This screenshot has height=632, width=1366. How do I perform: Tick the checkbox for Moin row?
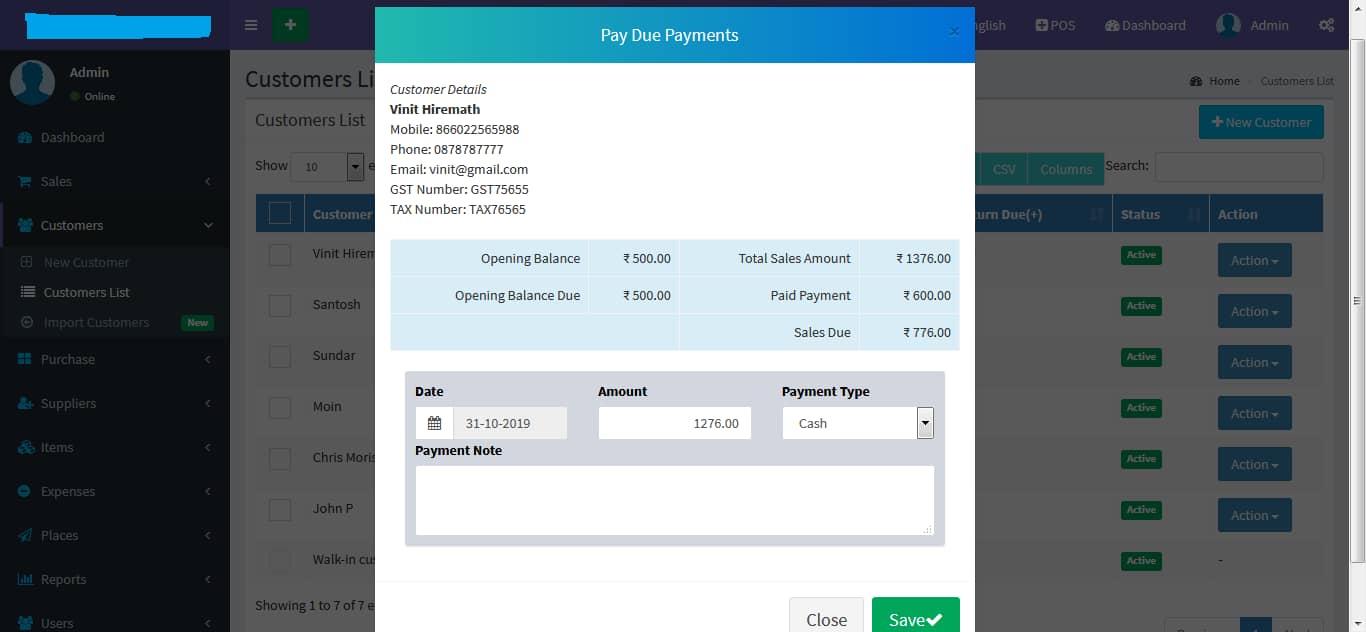280,407
